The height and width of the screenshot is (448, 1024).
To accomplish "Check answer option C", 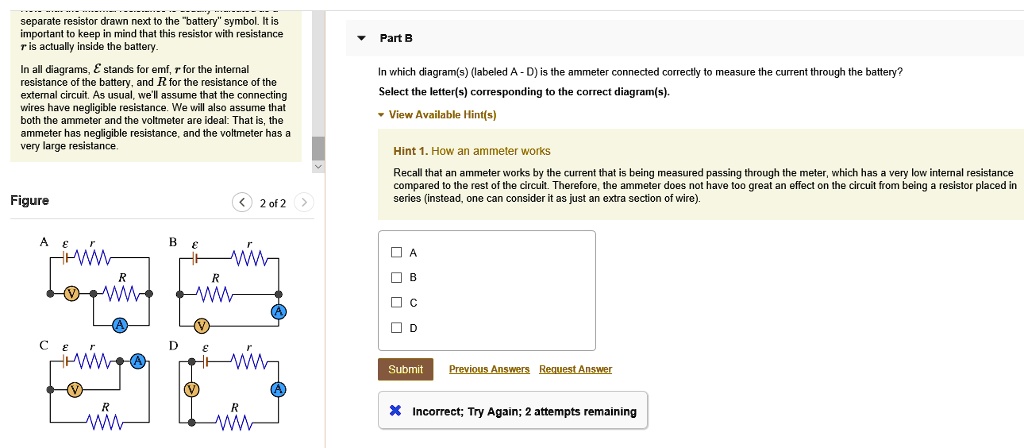I will pos(396,302).
